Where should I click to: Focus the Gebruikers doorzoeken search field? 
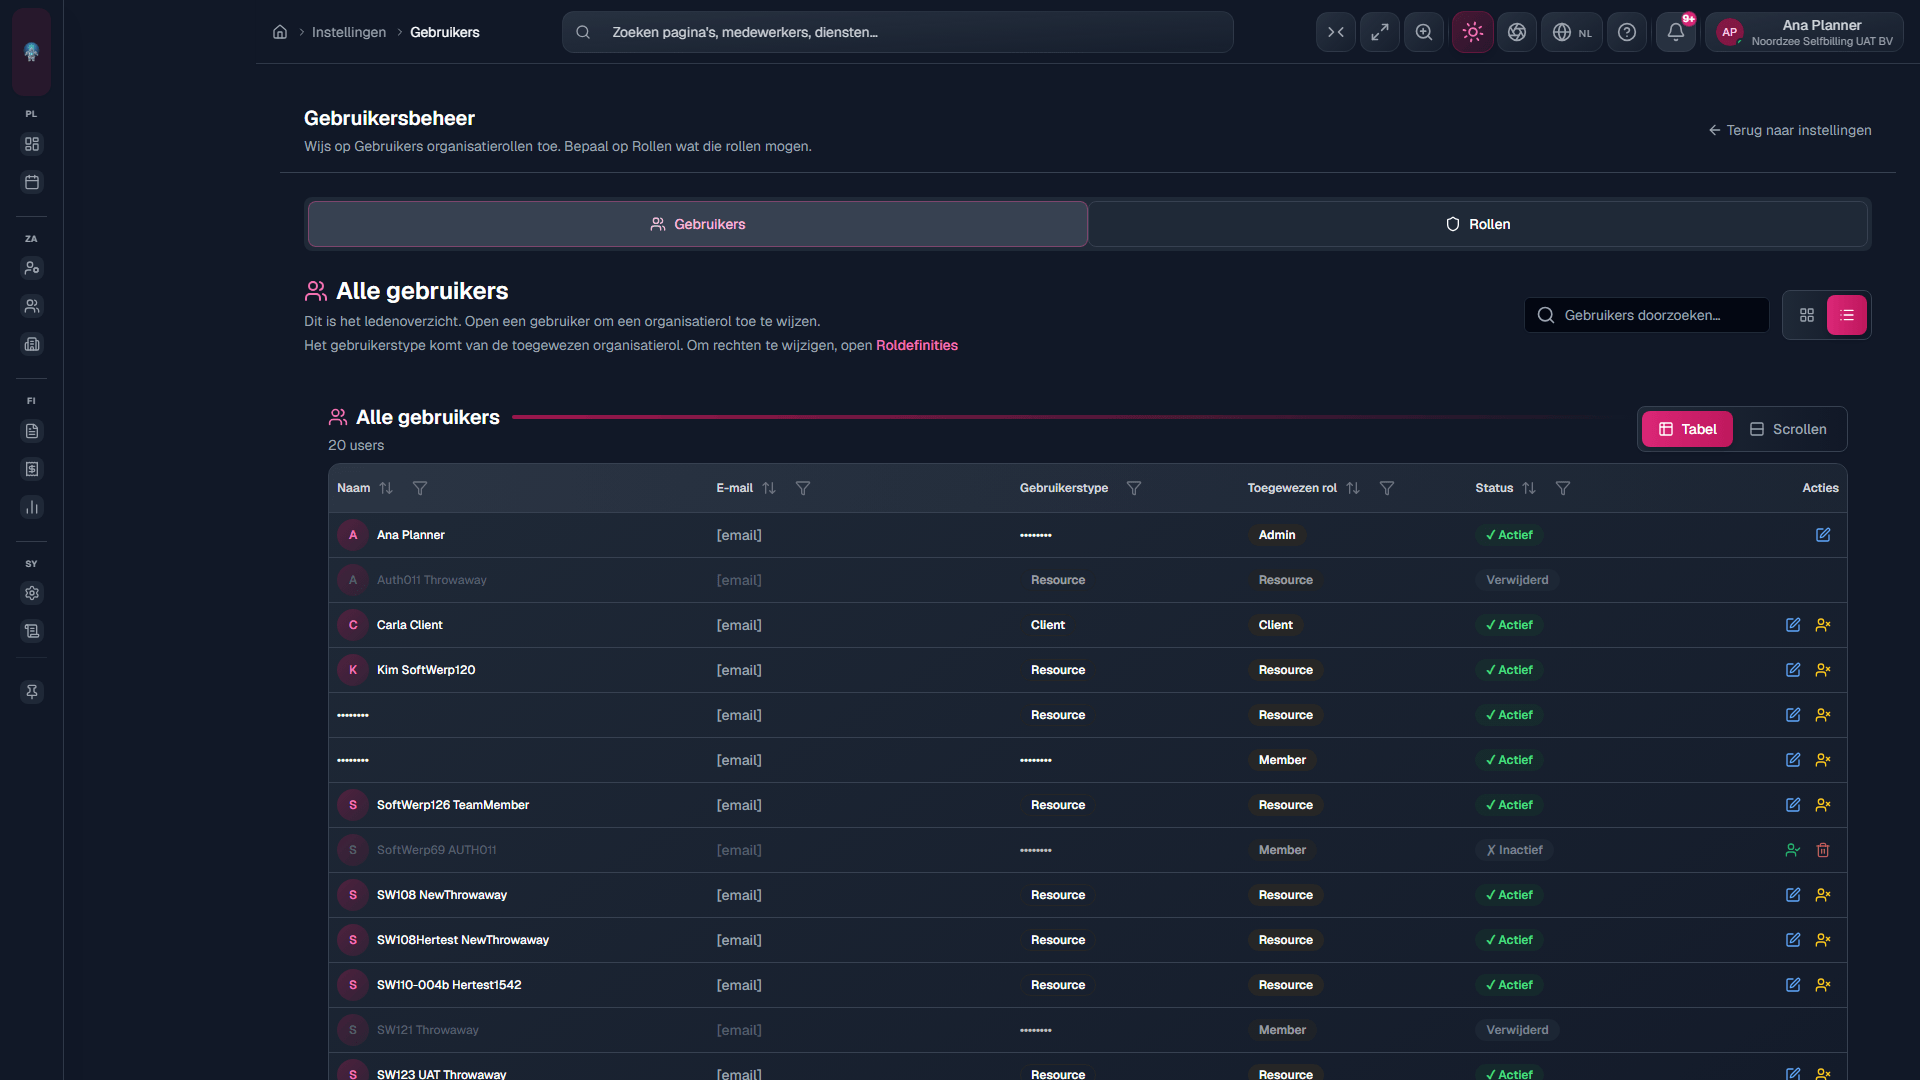pos(1647,315)
